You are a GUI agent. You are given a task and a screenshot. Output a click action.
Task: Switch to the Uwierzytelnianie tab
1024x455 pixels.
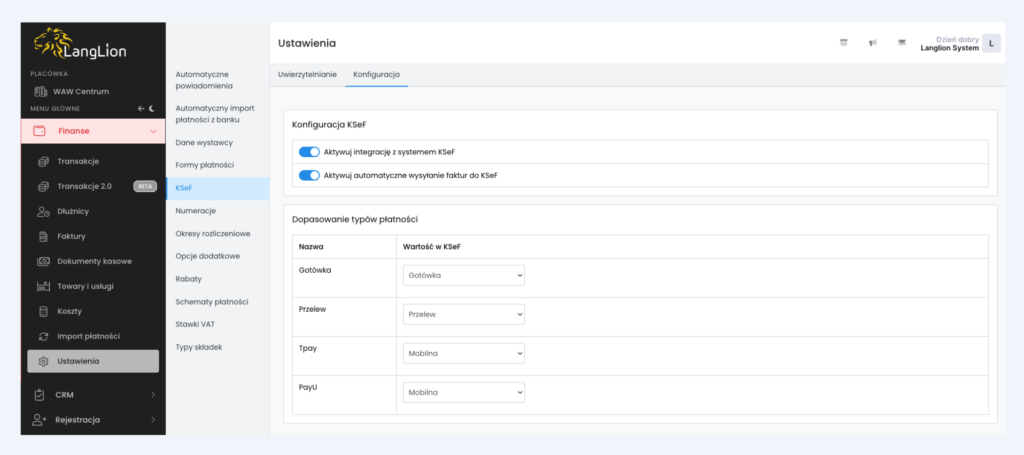coord(307,75)
